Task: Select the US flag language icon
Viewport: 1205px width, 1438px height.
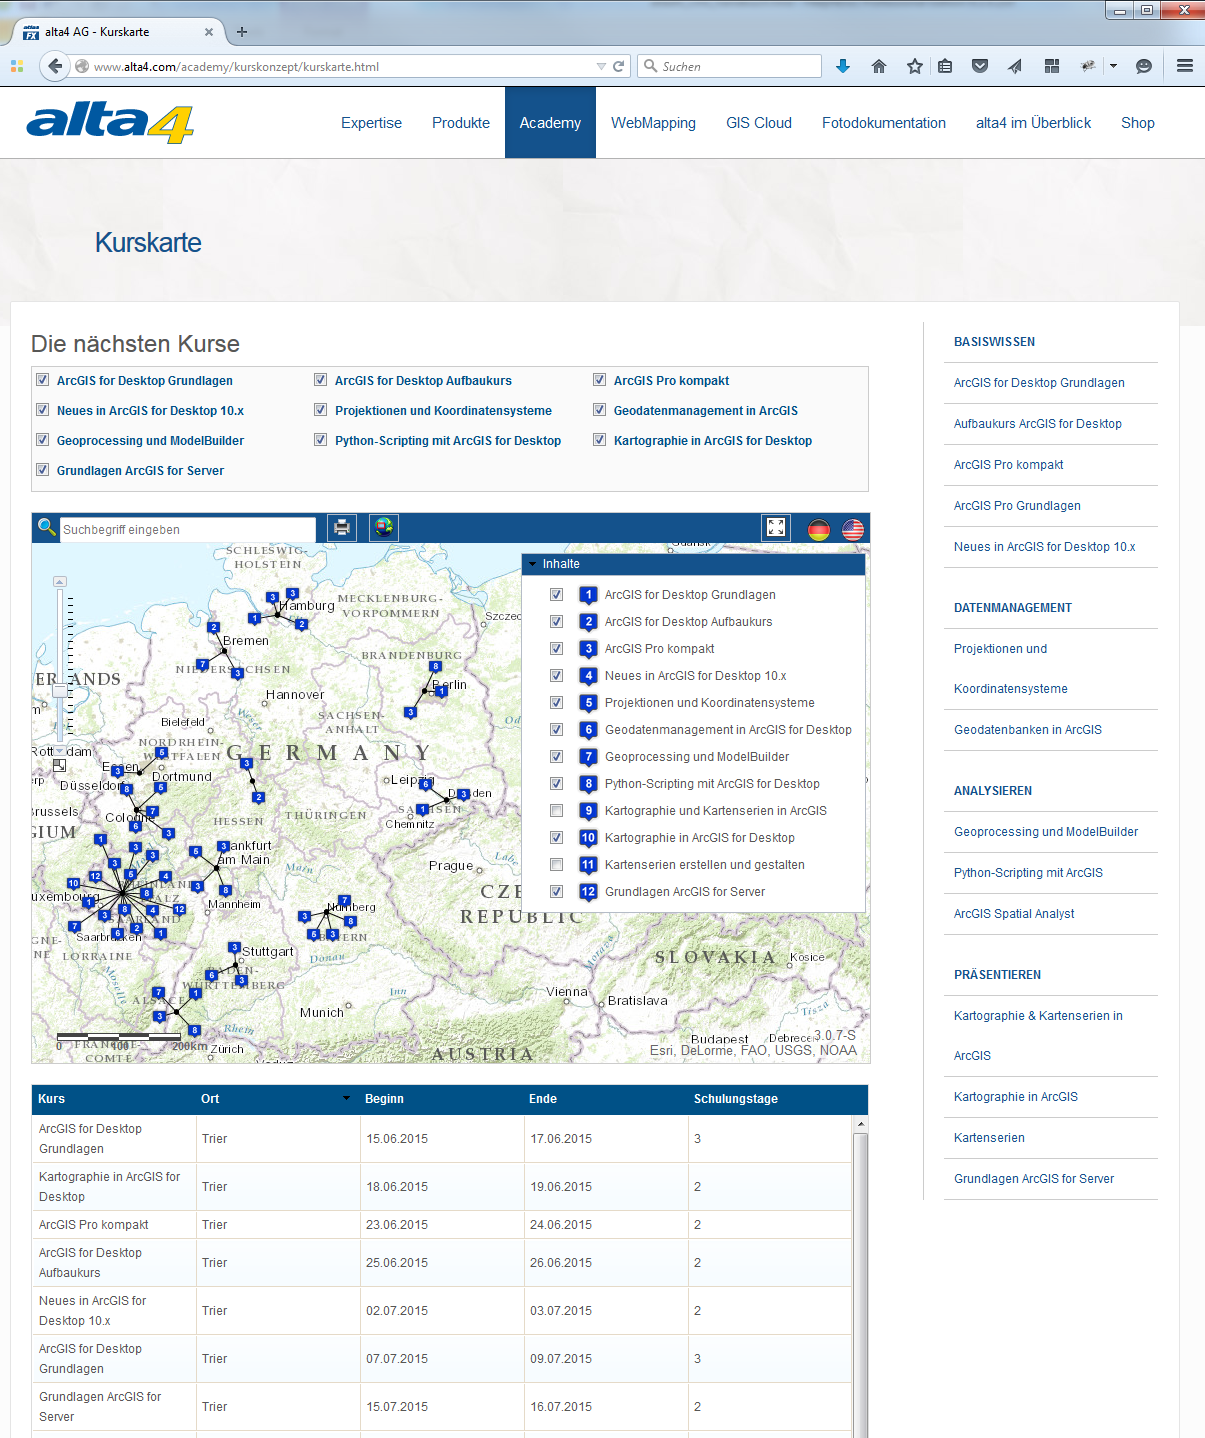Action: tap(853, 529)
